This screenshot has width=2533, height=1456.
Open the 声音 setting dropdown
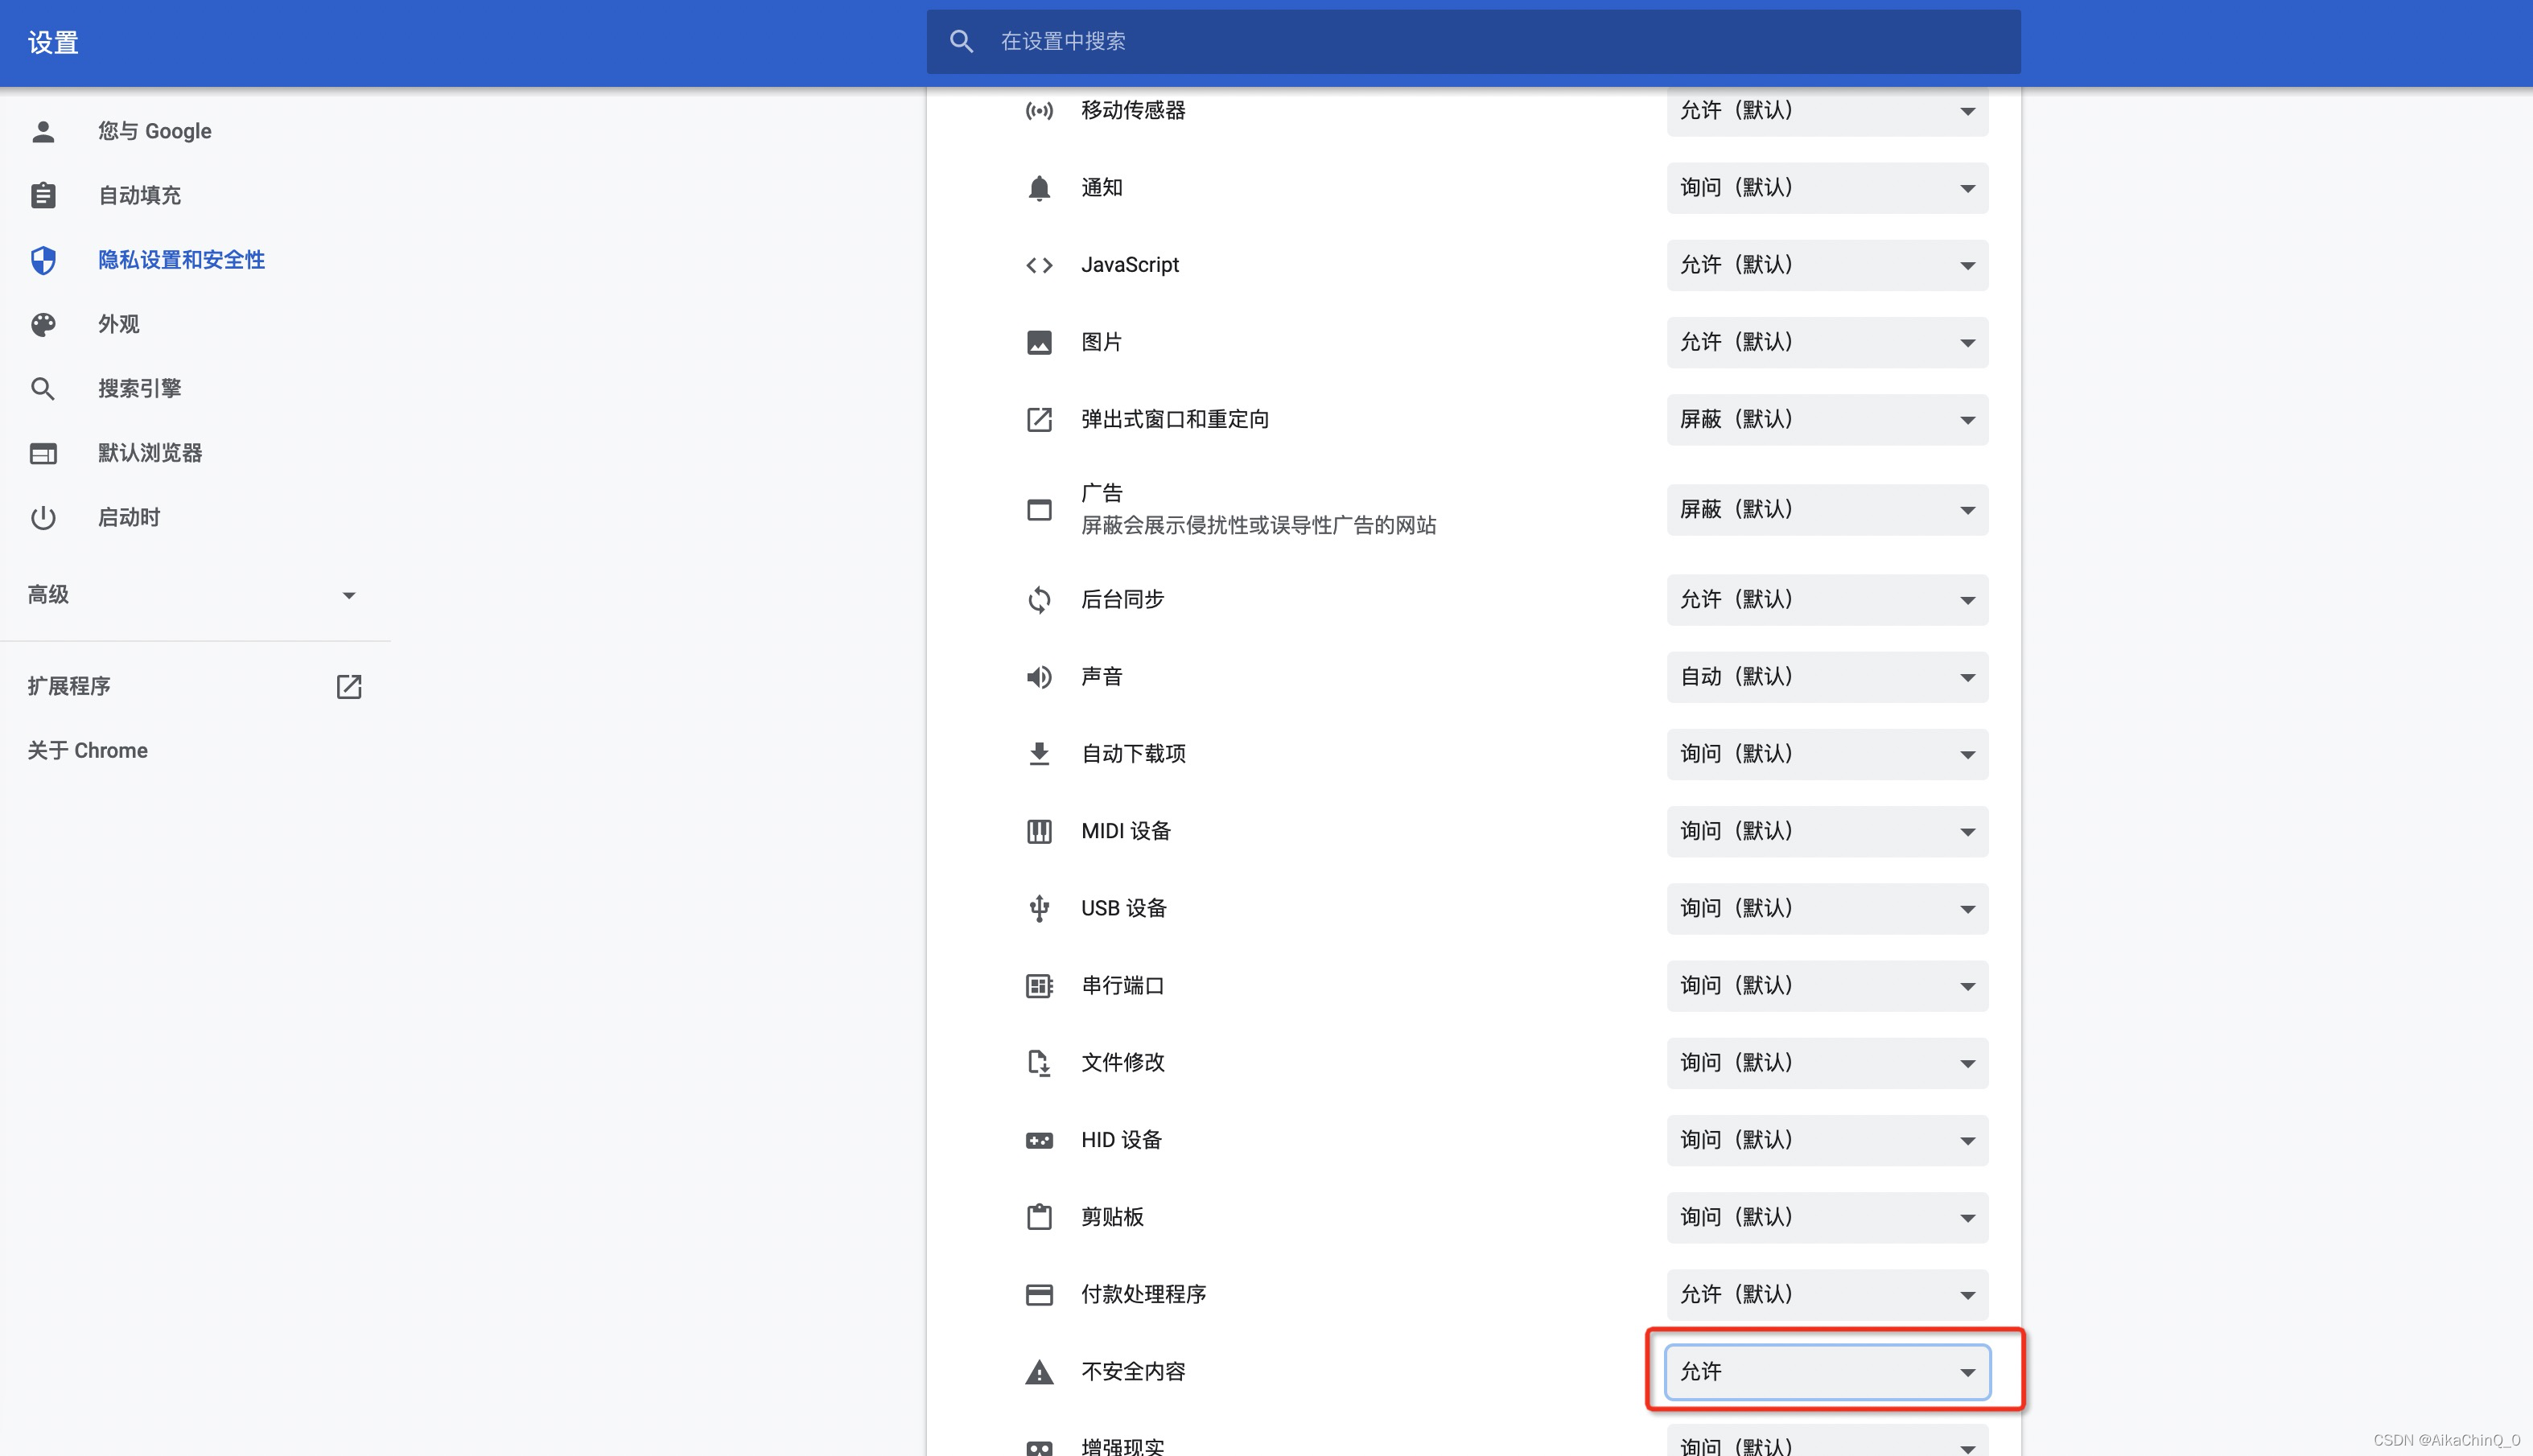pos(1826,677)
